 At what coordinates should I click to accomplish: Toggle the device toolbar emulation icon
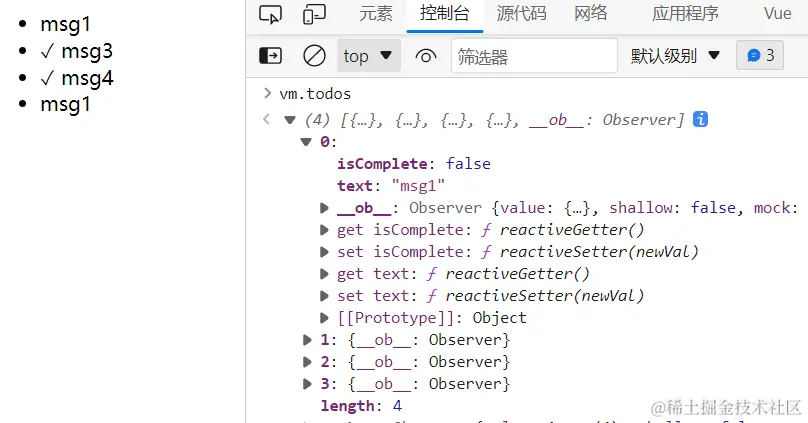point(314,14)
